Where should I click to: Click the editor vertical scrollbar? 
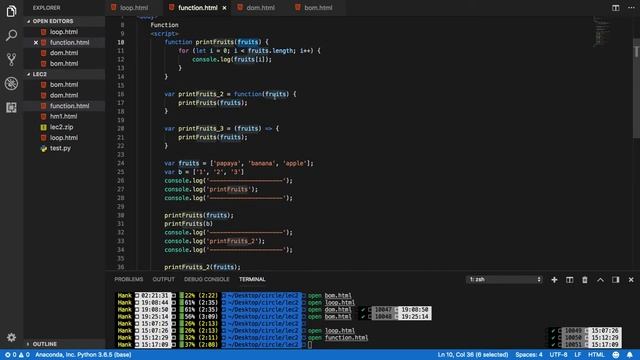(636, 89)
